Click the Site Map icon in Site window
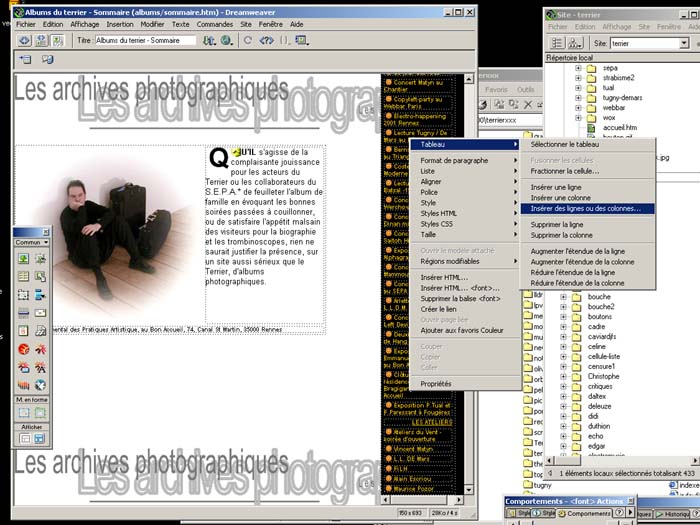This screenshot has width=700, height=525. click(x=574, y=43)
